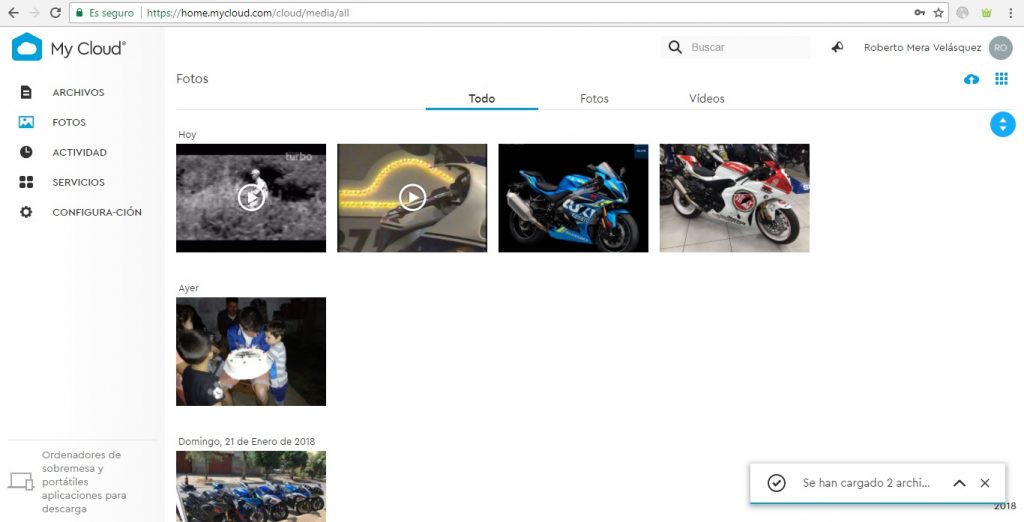This screenshot has height=522, width=1024.
Task: Switch to grid view icon
Action: (x=1001, y=79)
